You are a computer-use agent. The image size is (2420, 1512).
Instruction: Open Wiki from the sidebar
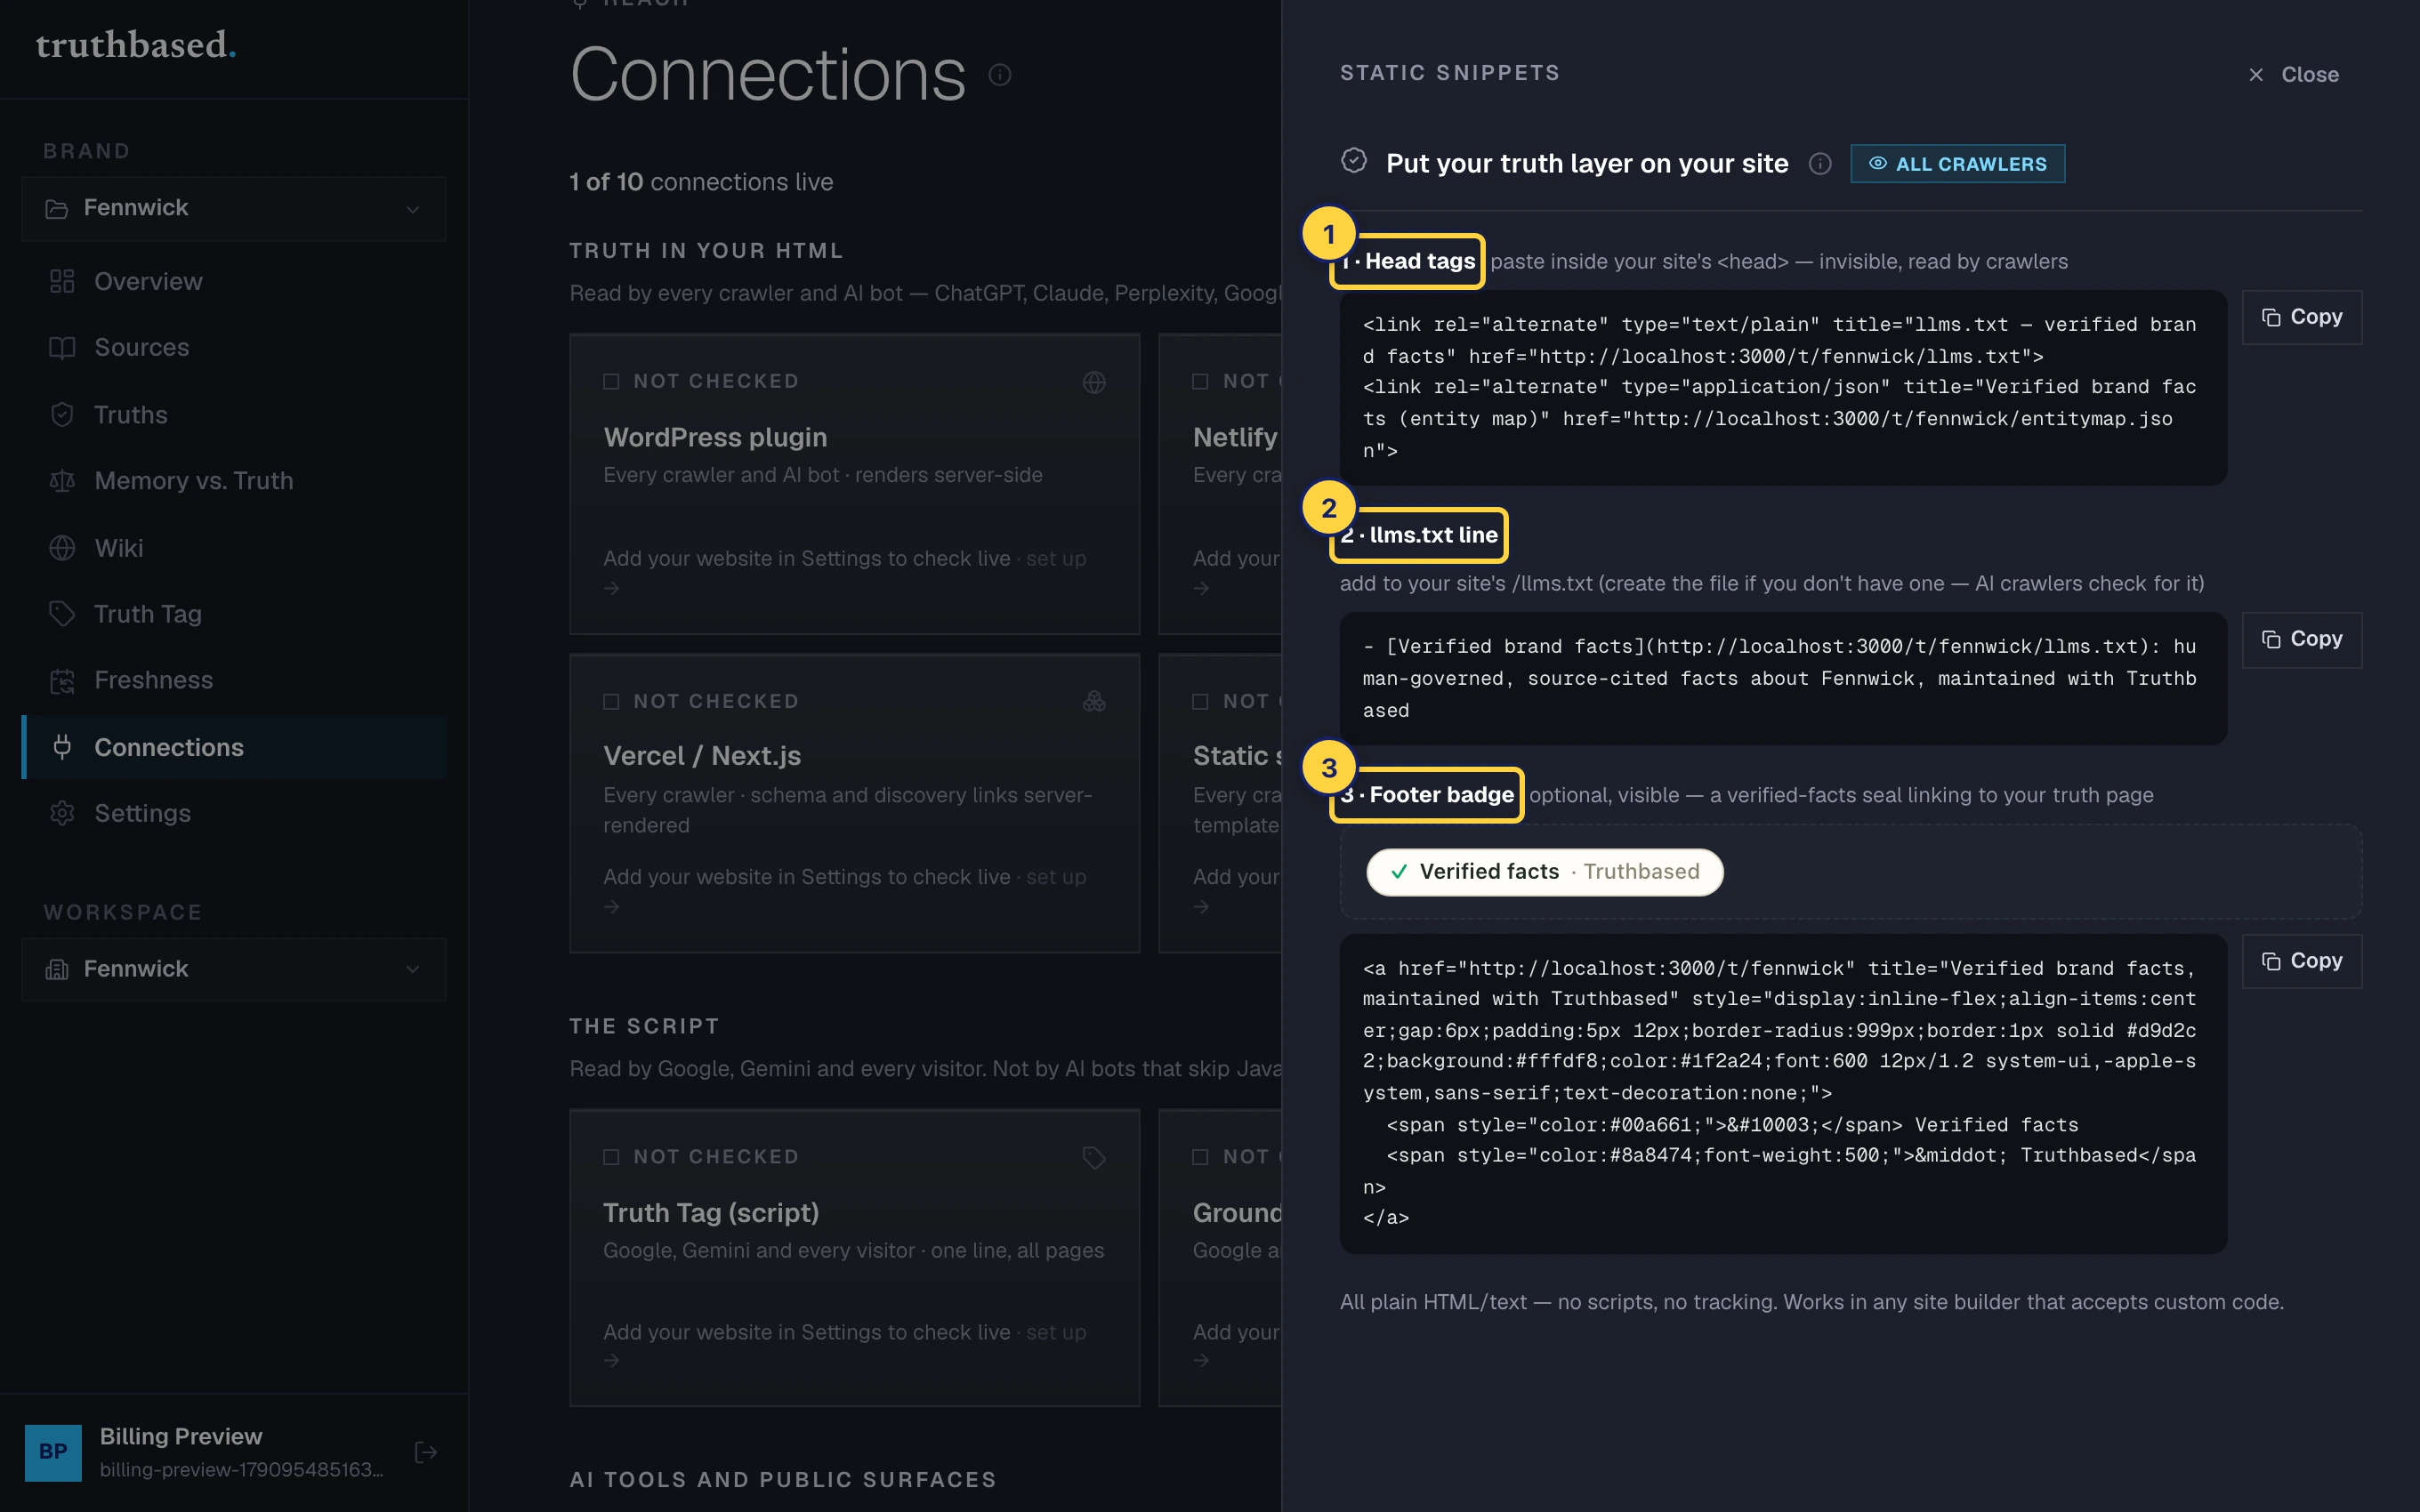[x=118, y=548]
